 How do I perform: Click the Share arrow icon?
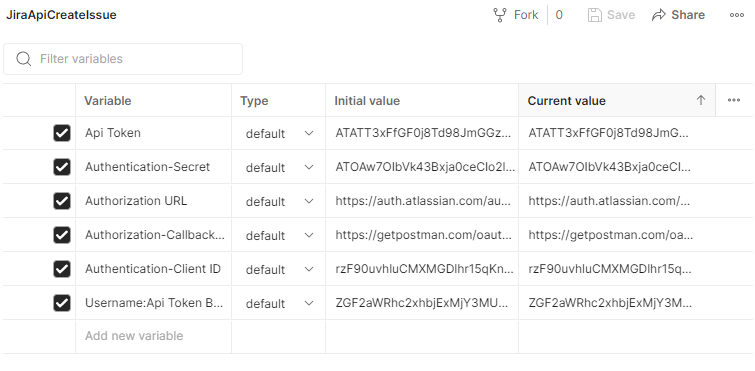[658, 15]
